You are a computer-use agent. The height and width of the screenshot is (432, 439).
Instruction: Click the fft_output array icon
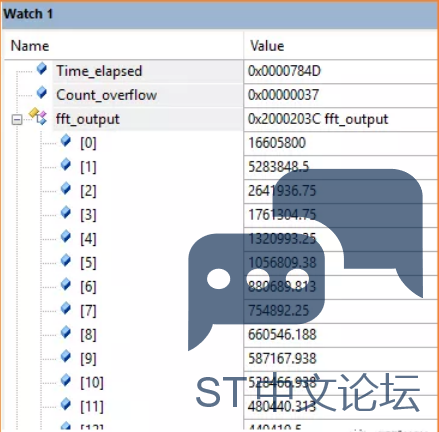pos(38,116)
